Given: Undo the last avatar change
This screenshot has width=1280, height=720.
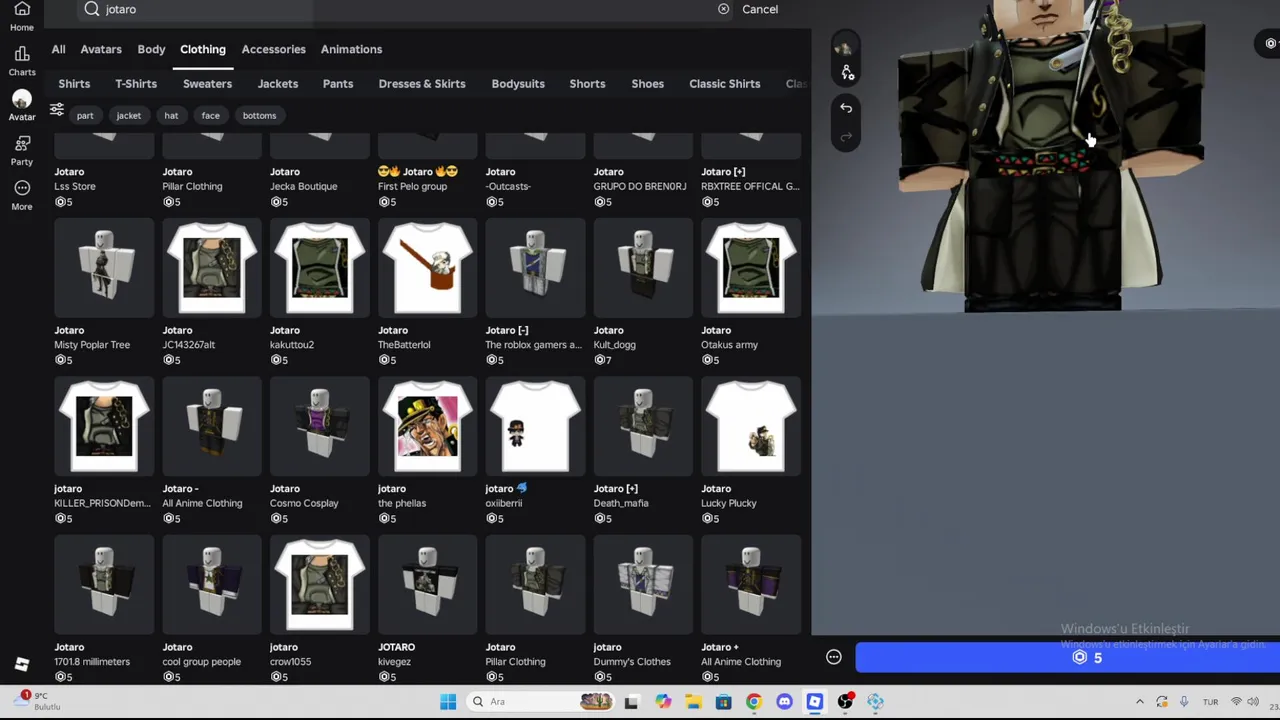Looking at the screenshot, I should [x=846, y=108].
